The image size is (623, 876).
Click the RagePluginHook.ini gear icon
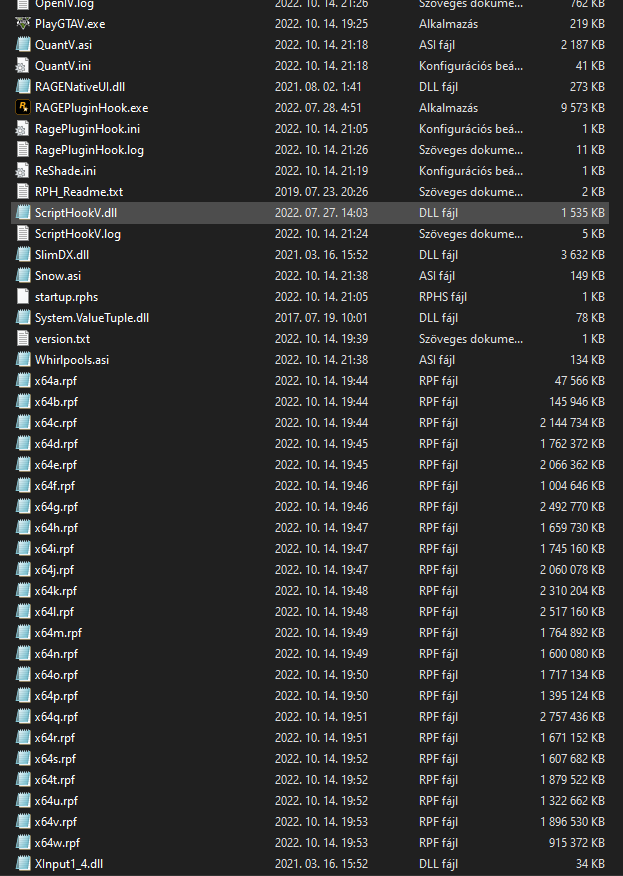[x=23, y=129]
